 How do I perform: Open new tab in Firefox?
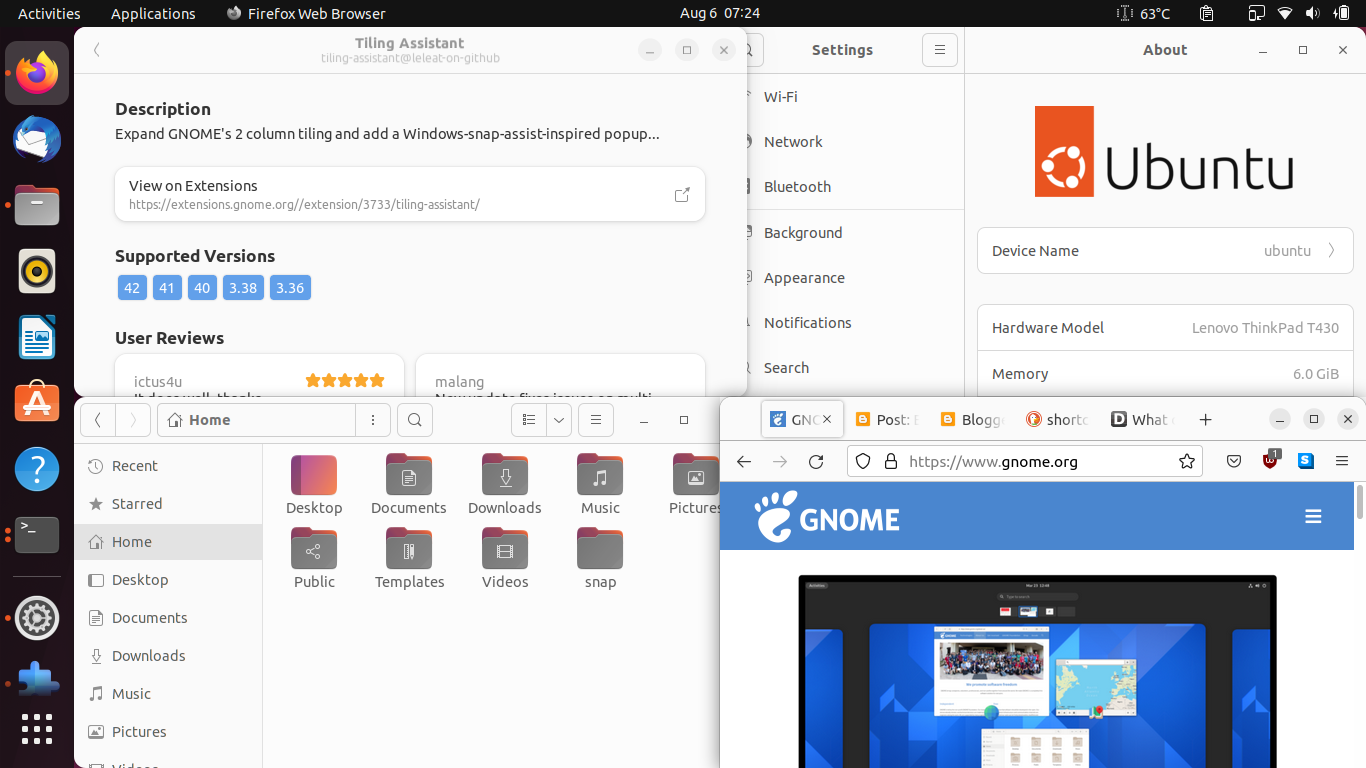(1206, 420)
